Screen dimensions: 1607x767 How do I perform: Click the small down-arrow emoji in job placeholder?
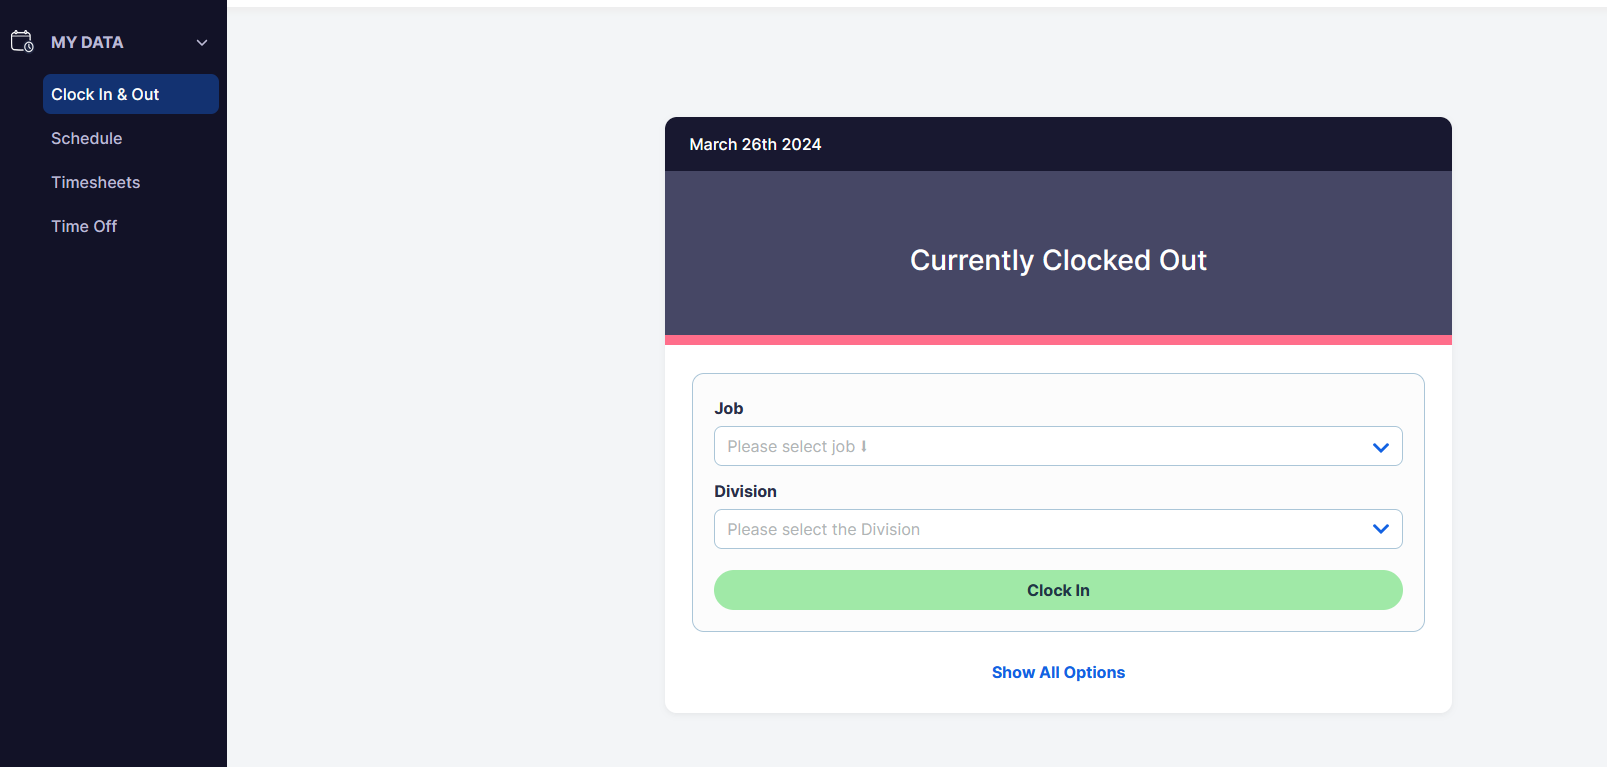coord(864,446)
